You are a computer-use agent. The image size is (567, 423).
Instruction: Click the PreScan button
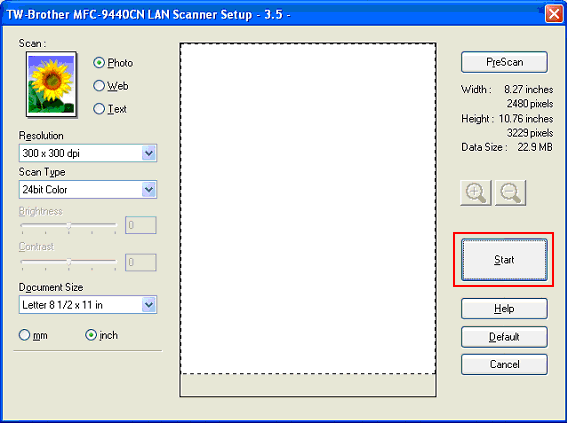coord(504,62)
